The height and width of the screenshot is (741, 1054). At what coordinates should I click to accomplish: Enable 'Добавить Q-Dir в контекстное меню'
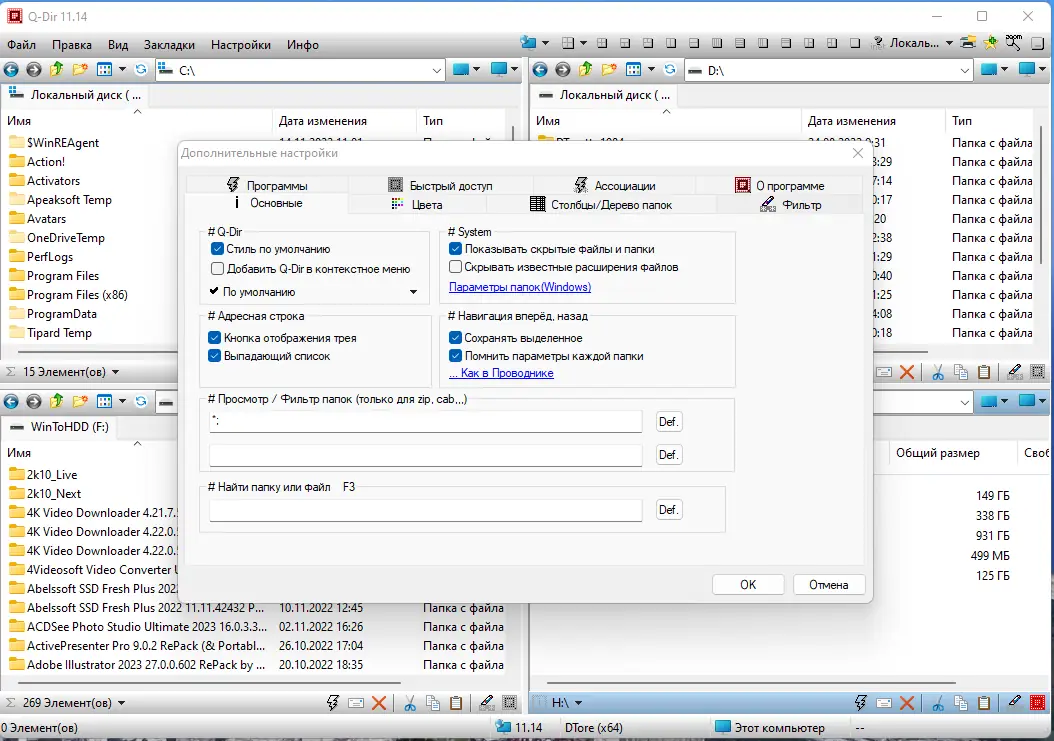pos(217,269)
